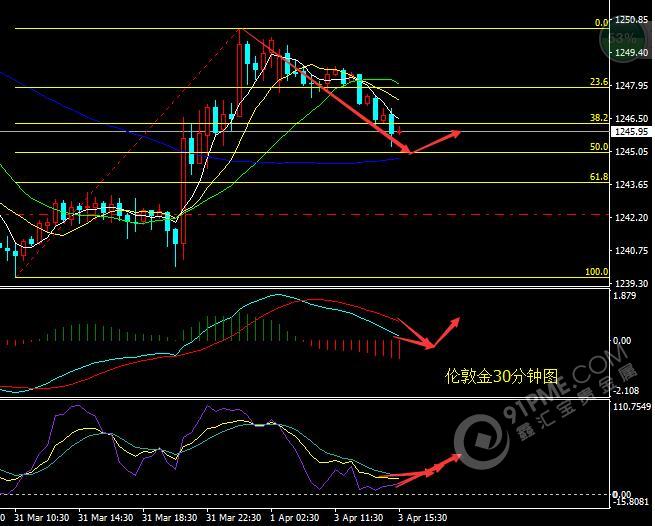
Task: Click the 1245.05 price axis label
Action: point(632,152)
